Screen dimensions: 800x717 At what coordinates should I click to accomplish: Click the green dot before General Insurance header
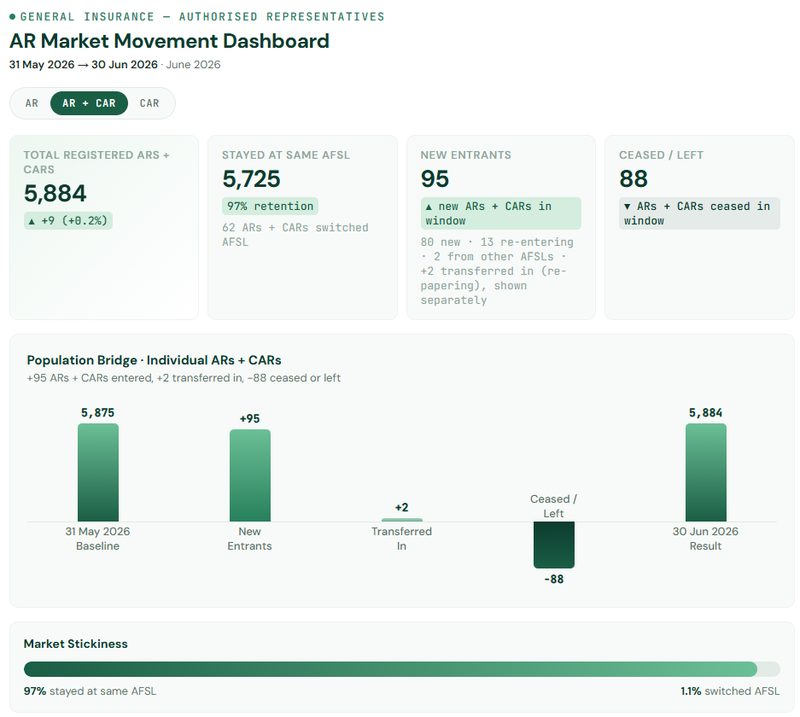pos(13,17)
